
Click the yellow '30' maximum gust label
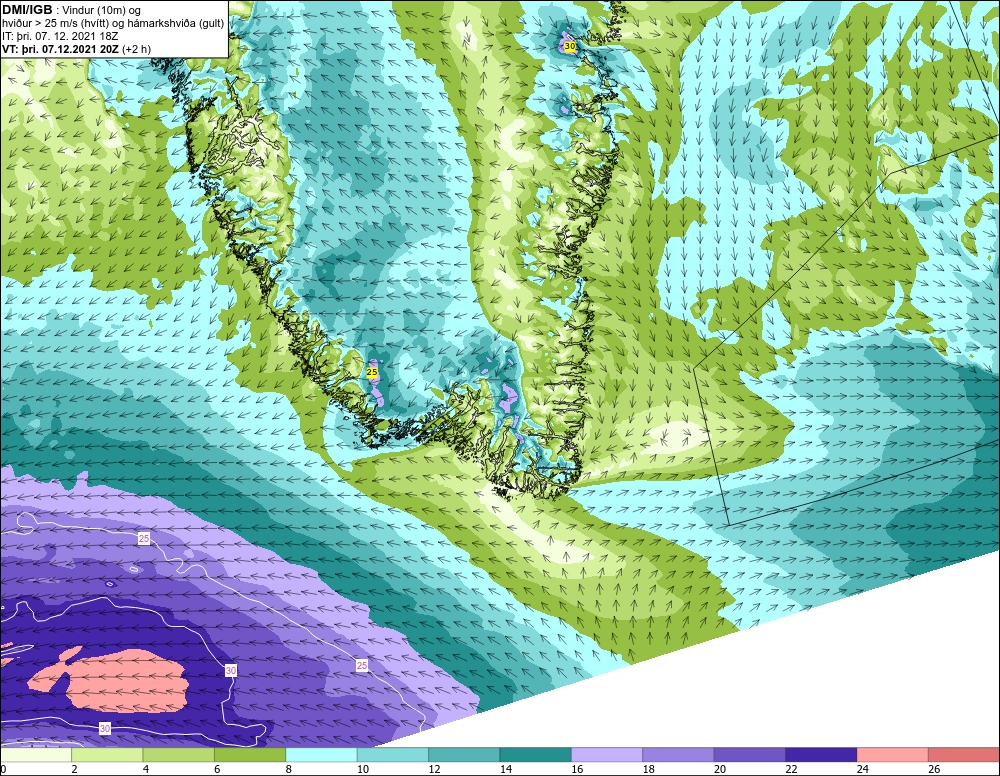coord(570,47)
